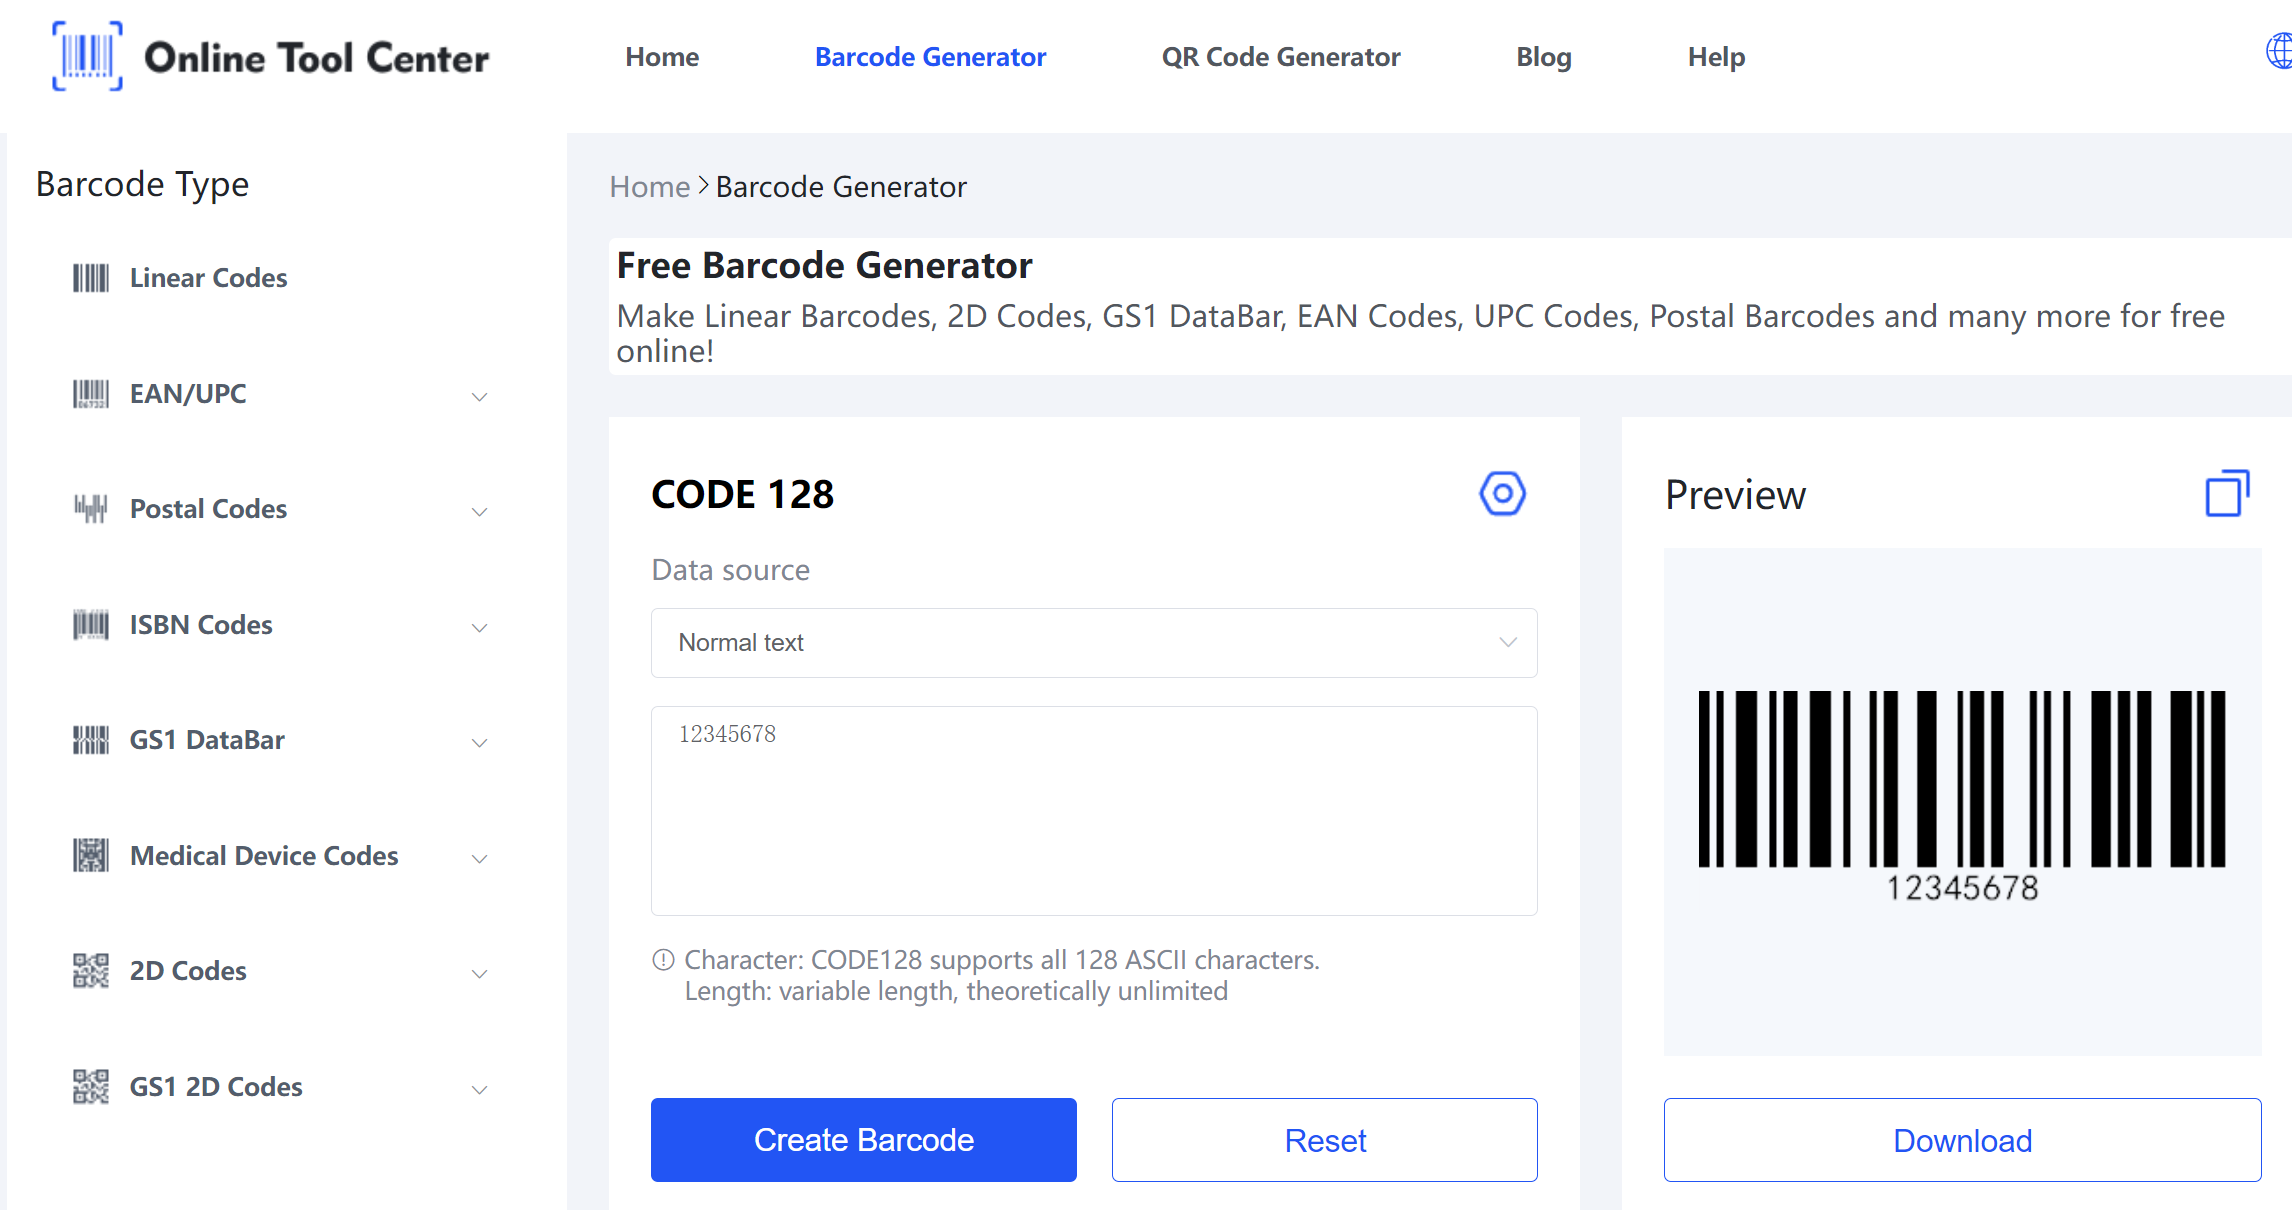The width and height of the screenshot is (2292, 1210).
Task: Click the Create Barcode button
Action: pos(864,1140)
